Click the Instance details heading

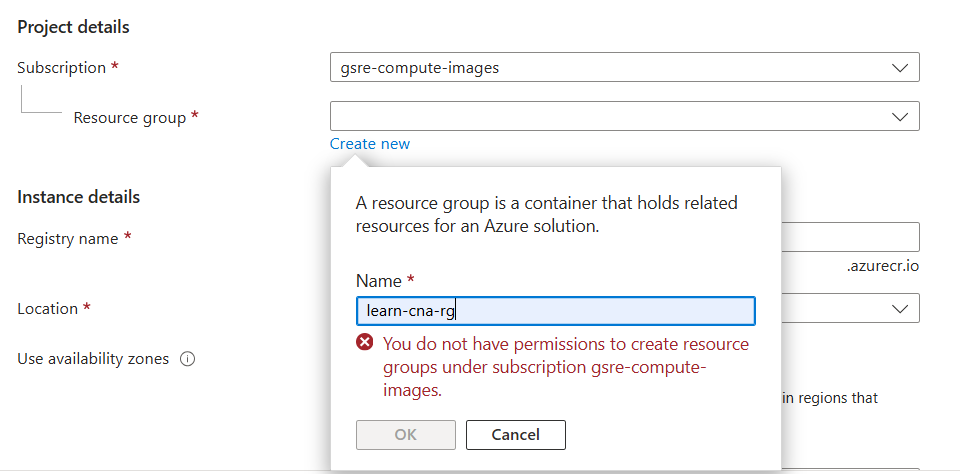78,197
